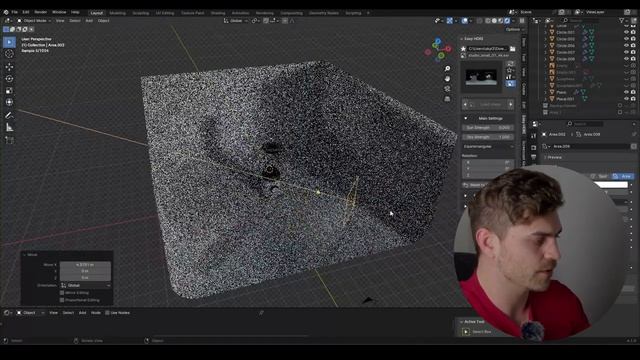Open the File menu
The image size is (640, 360).
(x=15, y=12)
